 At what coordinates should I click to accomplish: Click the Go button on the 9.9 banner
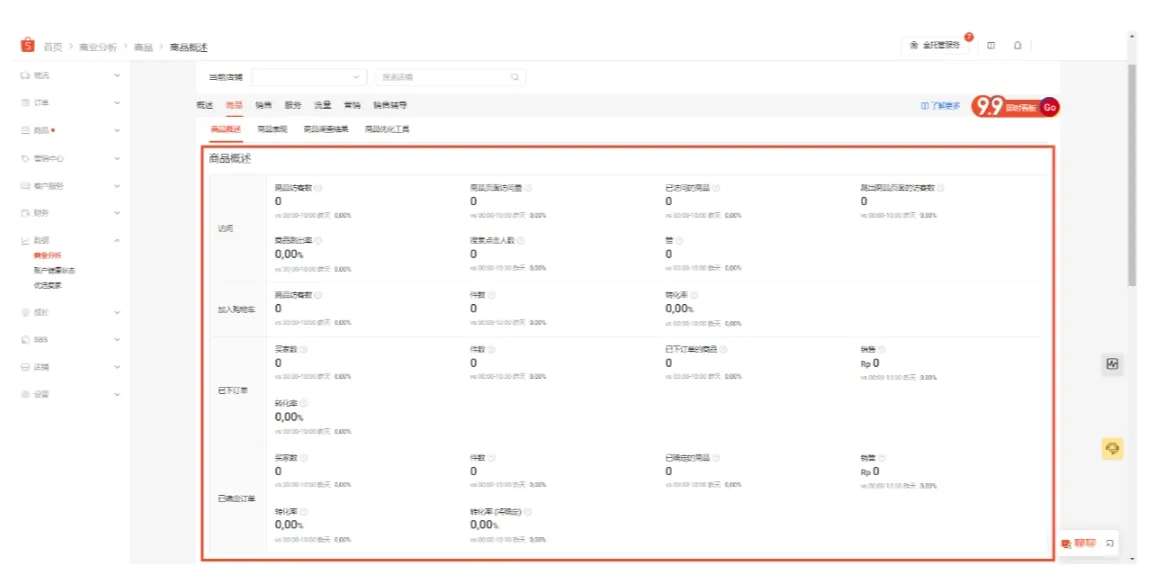click(1050, 107)
